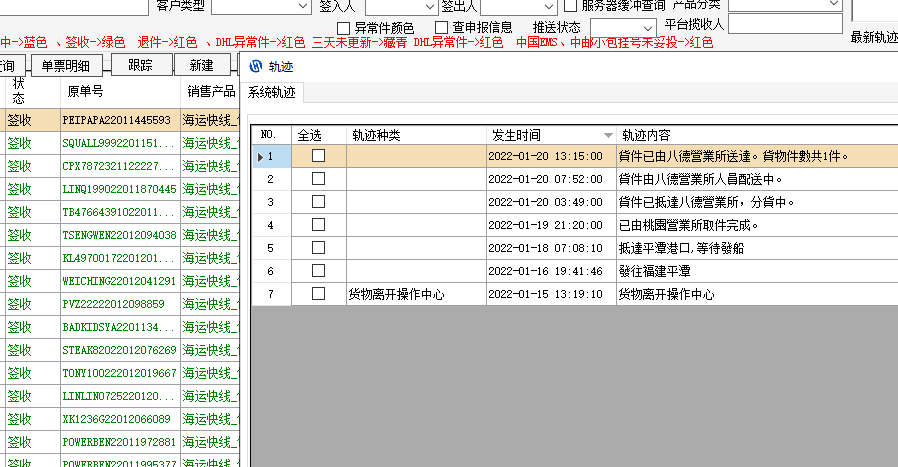This screenshot has width=898, height=467.
Task: Select order PEIPAPA22011445593
Action: 117,120
